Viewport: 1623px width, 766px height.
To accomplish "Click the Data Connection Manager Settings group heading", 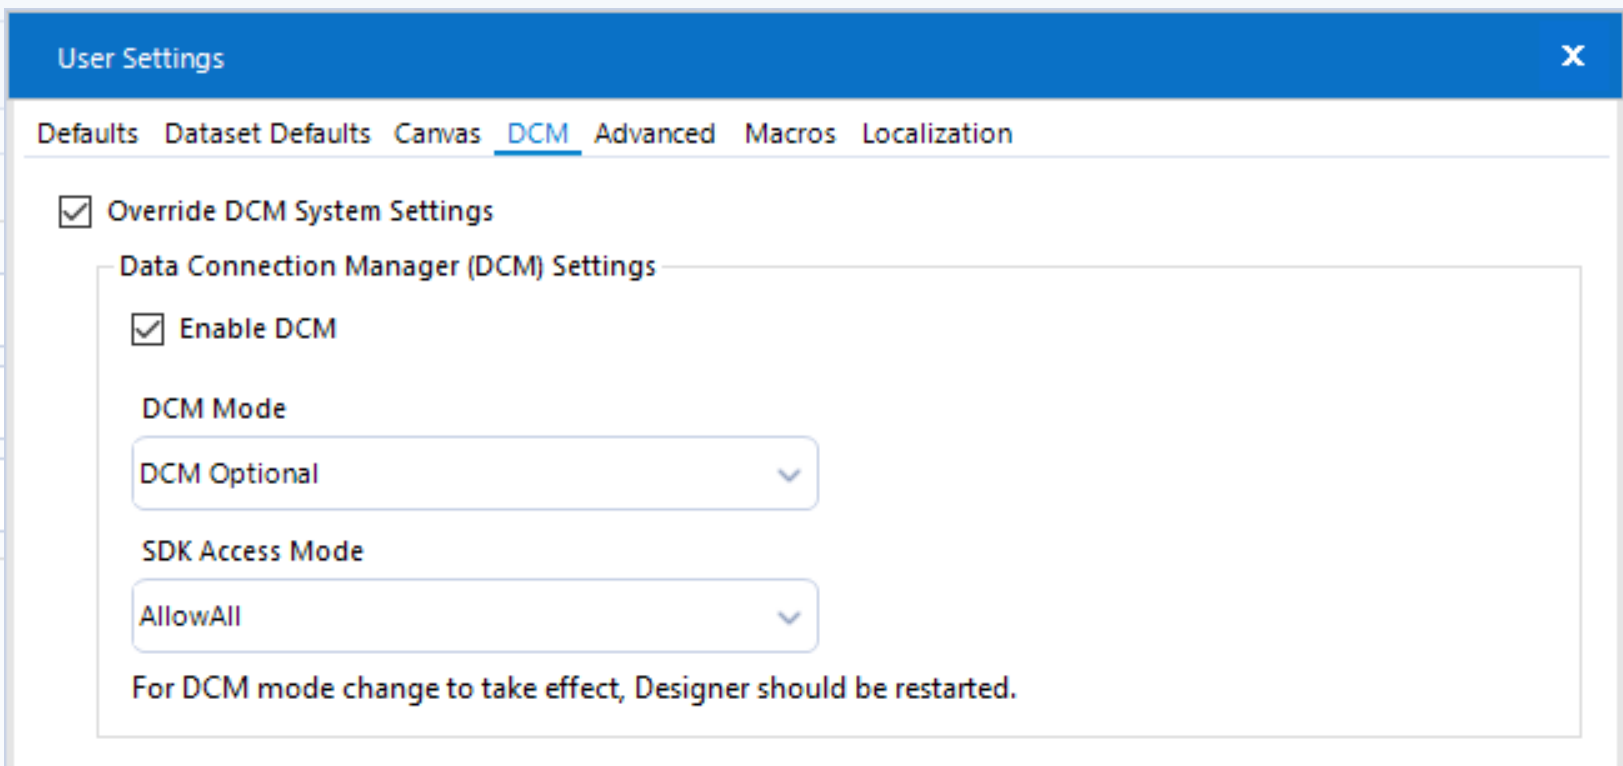I will click(x=387, y=267).
